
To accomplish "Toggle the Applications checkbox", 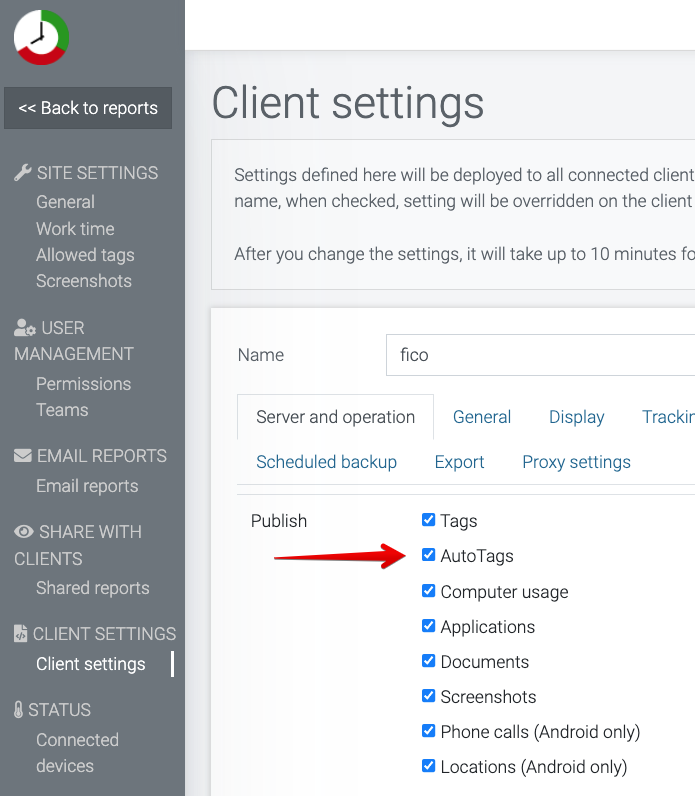I will pos(428,626).
